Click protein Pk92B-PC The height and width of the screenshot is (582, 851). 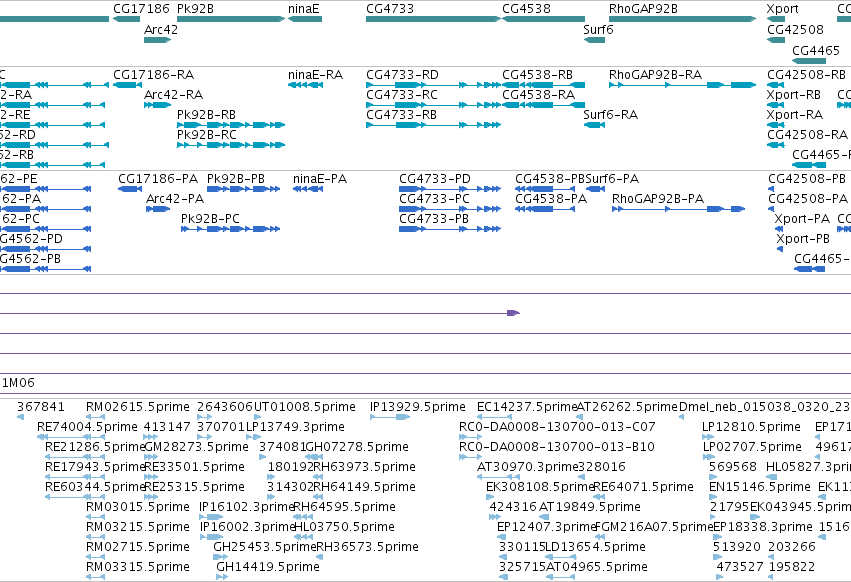point(210,219)
